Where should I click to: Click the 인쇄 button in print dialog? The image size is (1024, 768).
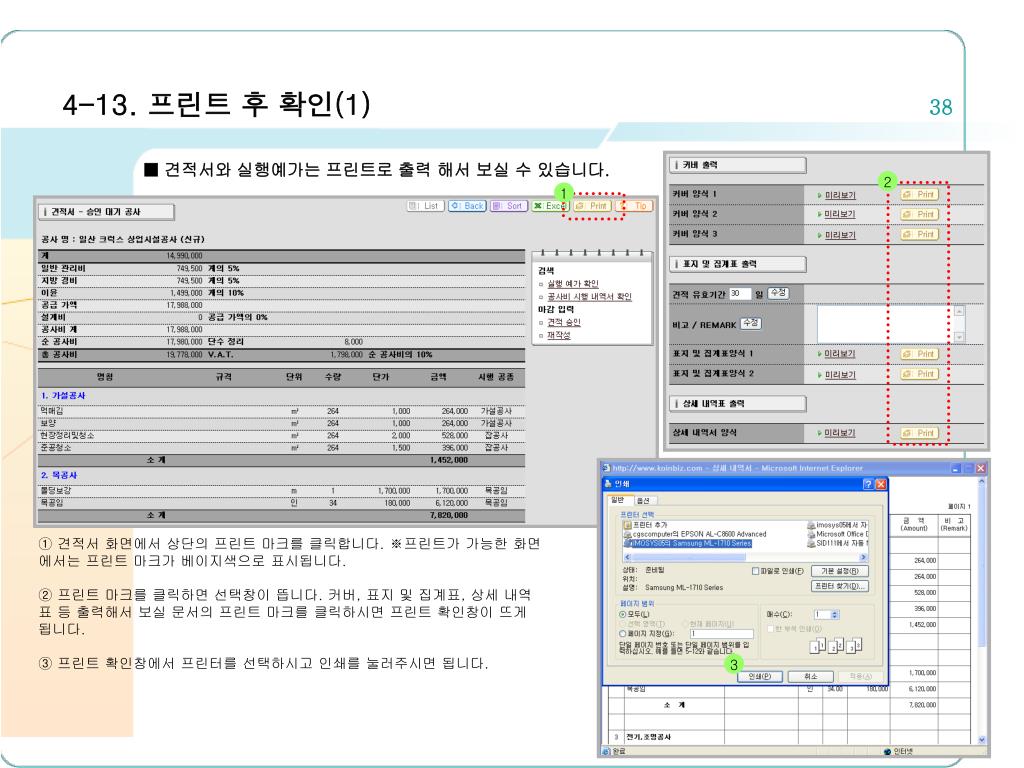[760, 677]
